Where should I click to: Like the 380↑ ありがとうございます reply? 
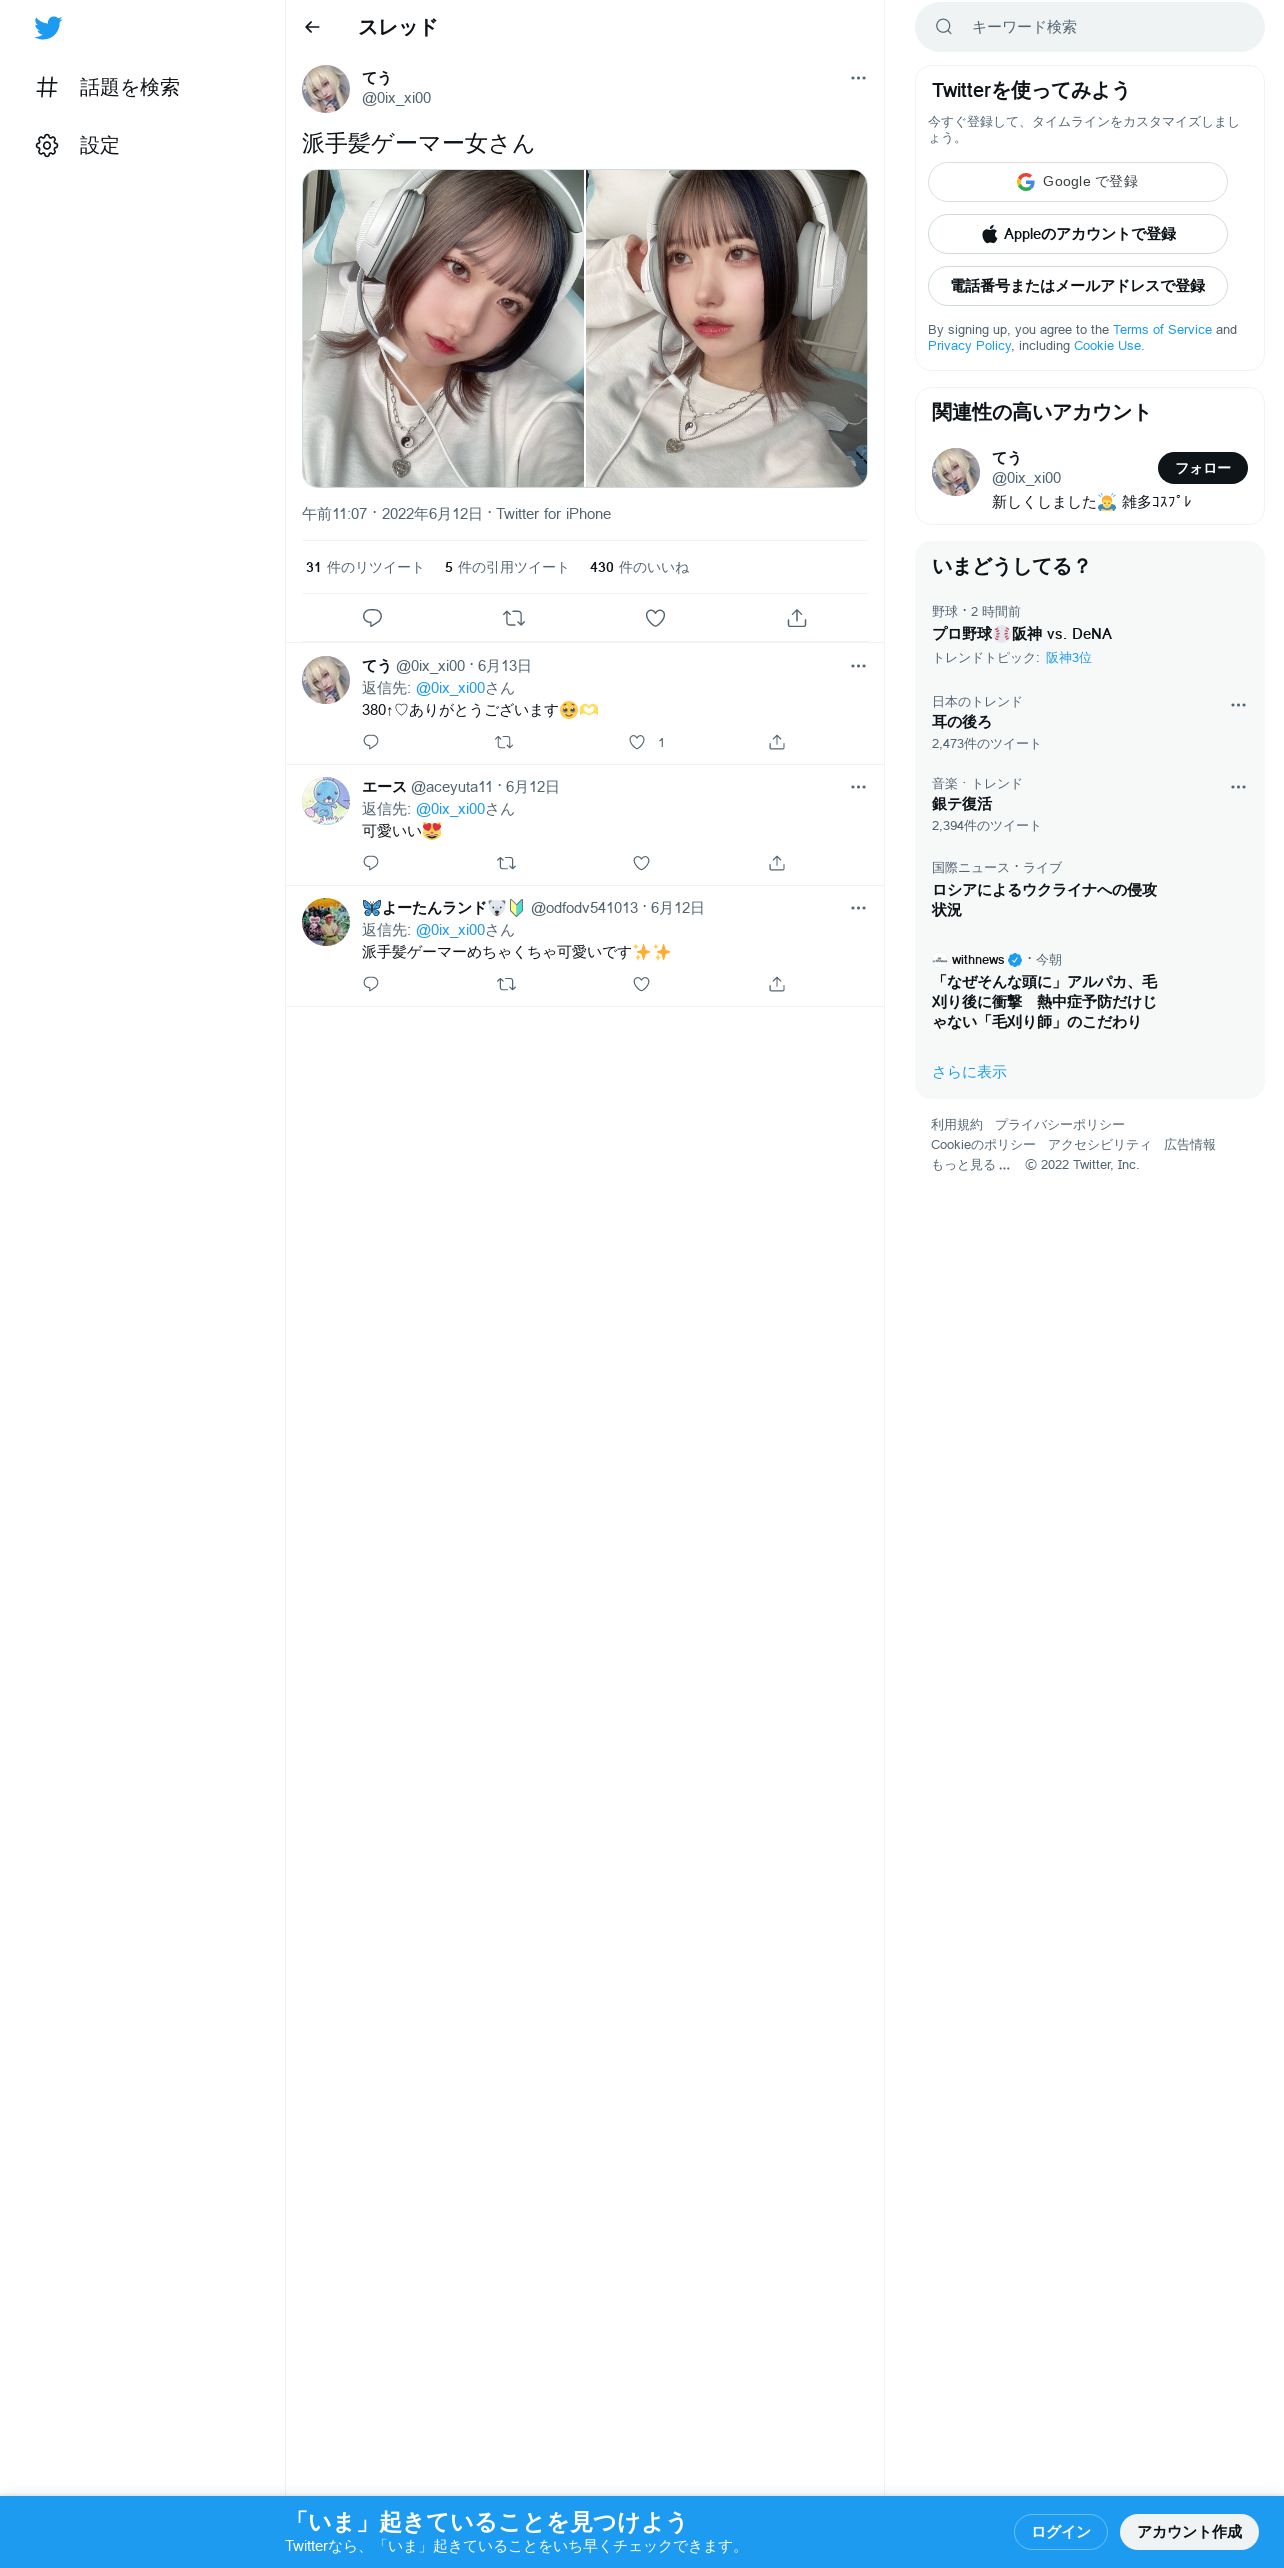[x=637, y=742]
